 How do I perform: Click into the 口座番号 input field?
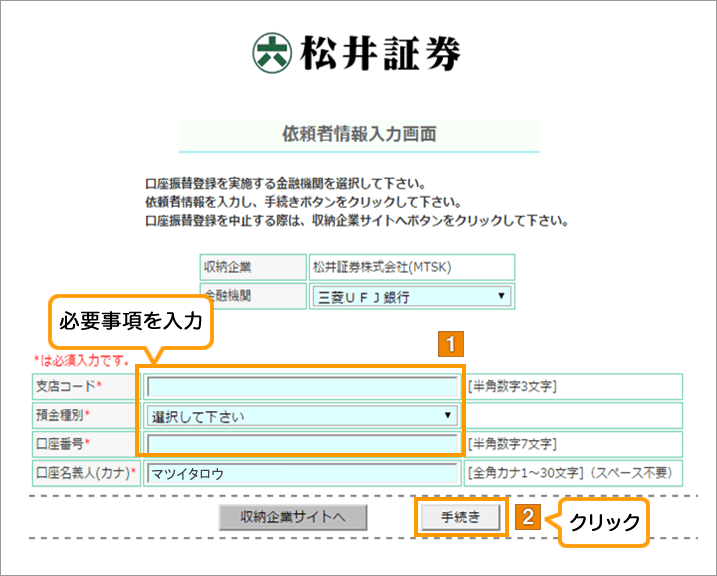pyautogui.click(x=301, y=443)
